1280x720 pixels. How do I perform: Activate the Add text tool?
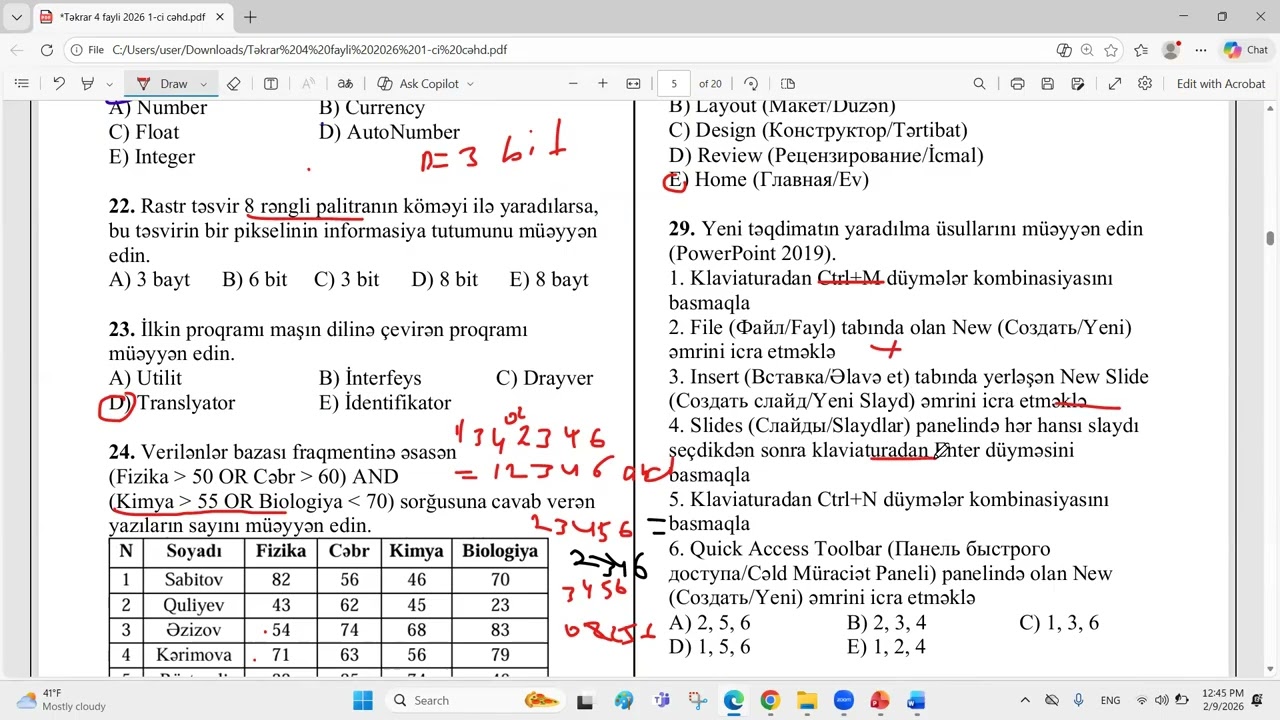point(271,84)
